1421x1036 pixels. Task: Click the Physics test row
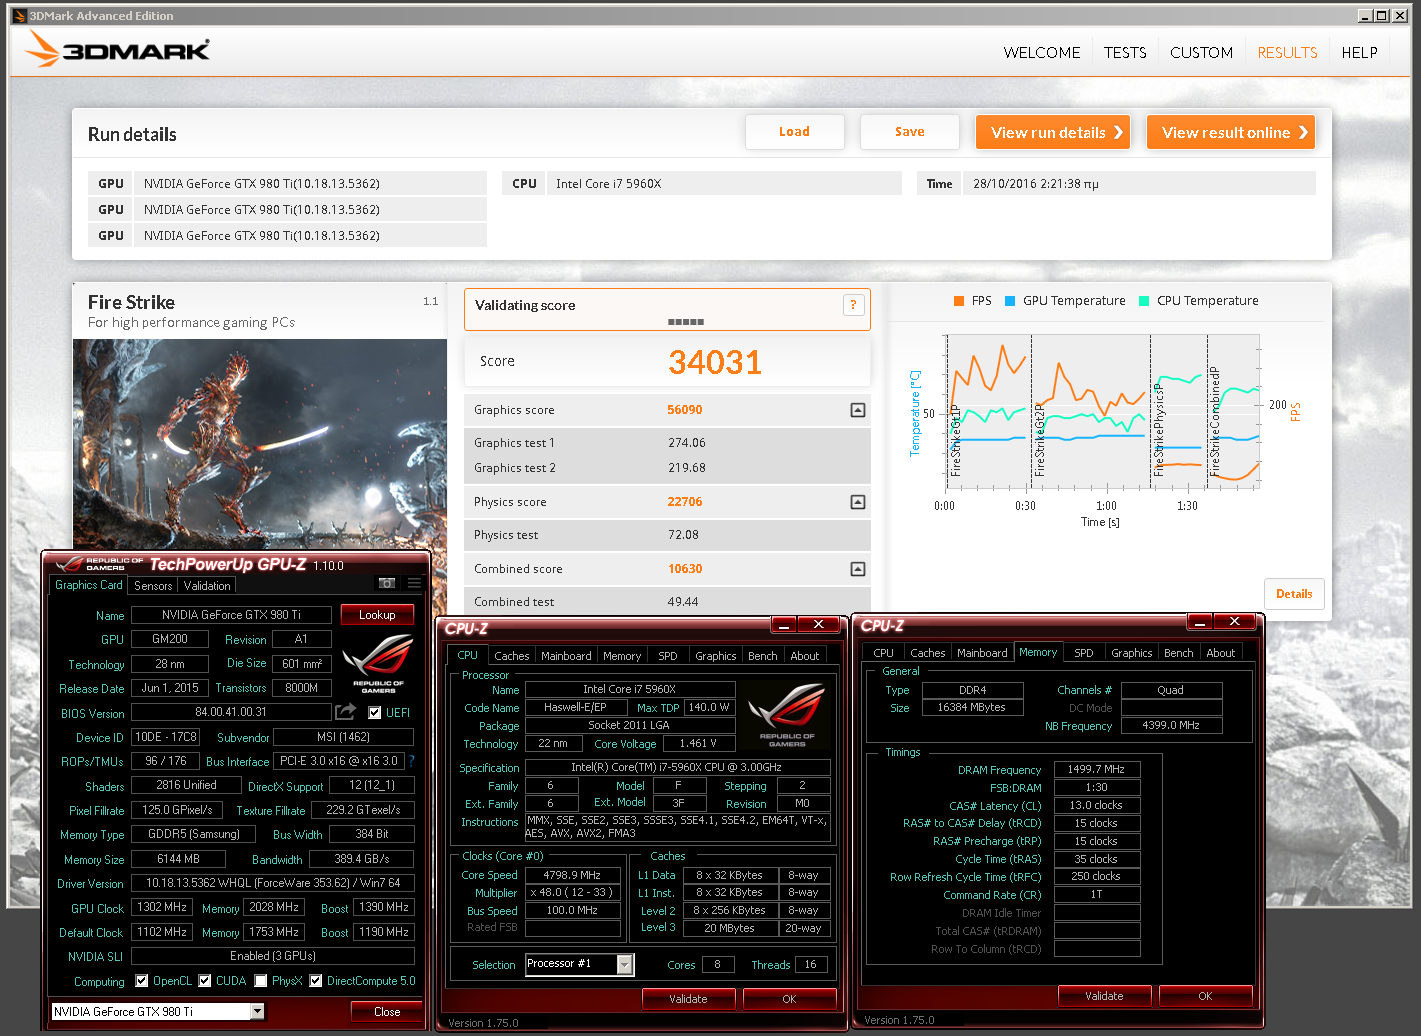click(667, 535)
